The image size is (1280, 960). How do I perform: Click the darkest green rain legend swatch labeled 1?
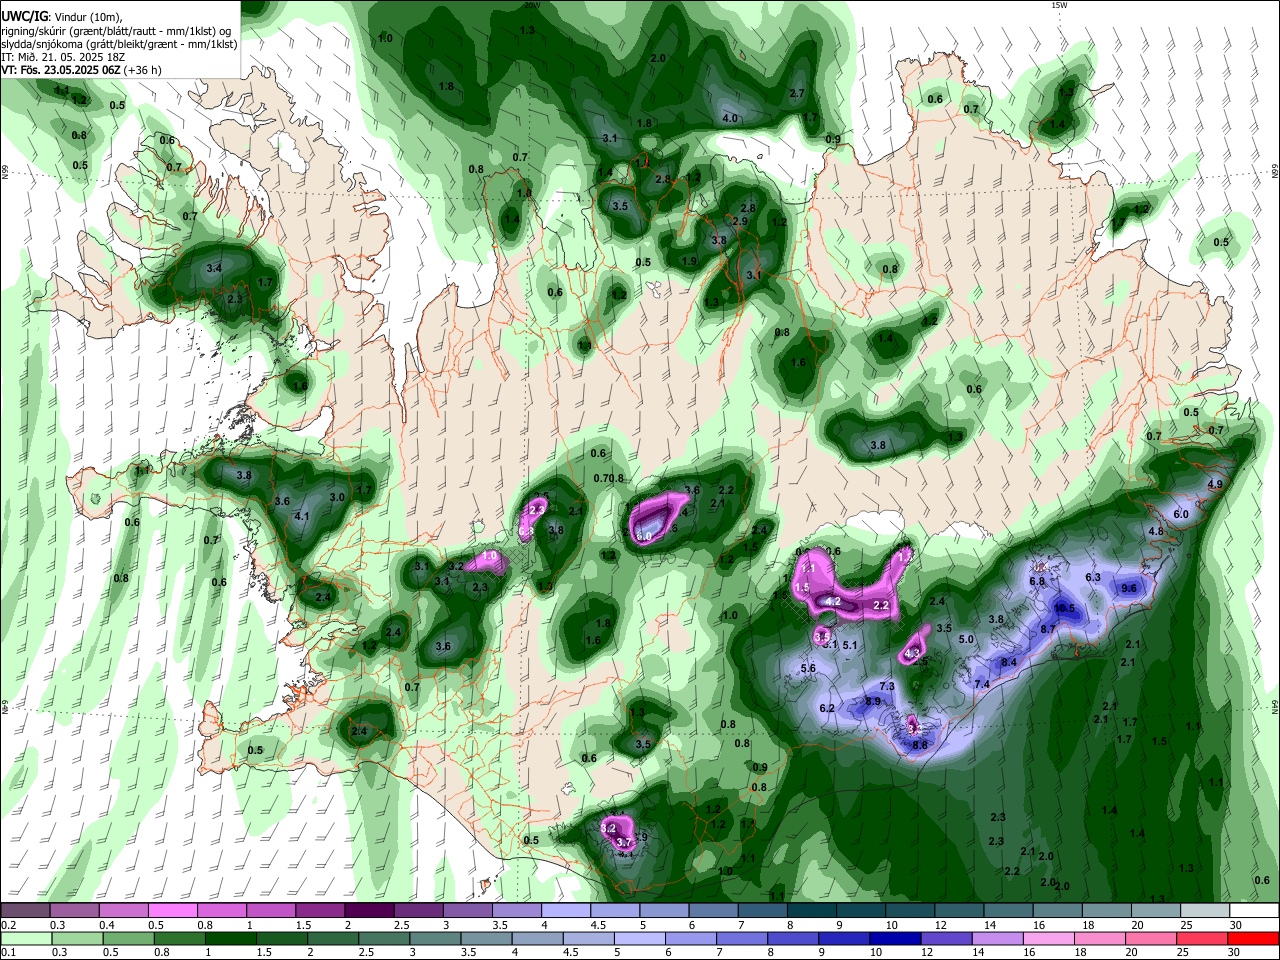click(230, 939)
